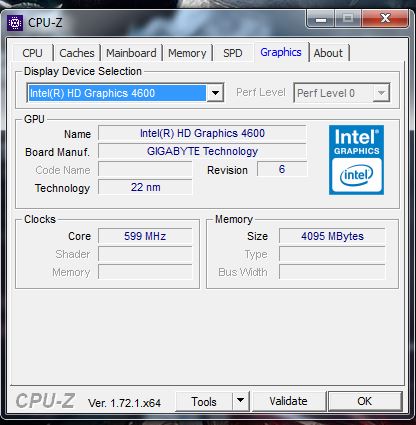416x425 pixels.
Task: Open the Caches tab
Action: pos(77,53)
